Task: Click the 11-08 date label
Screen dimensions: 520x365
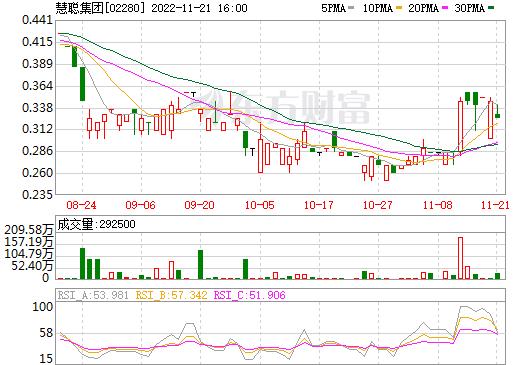Action: (x=438, y=205)
